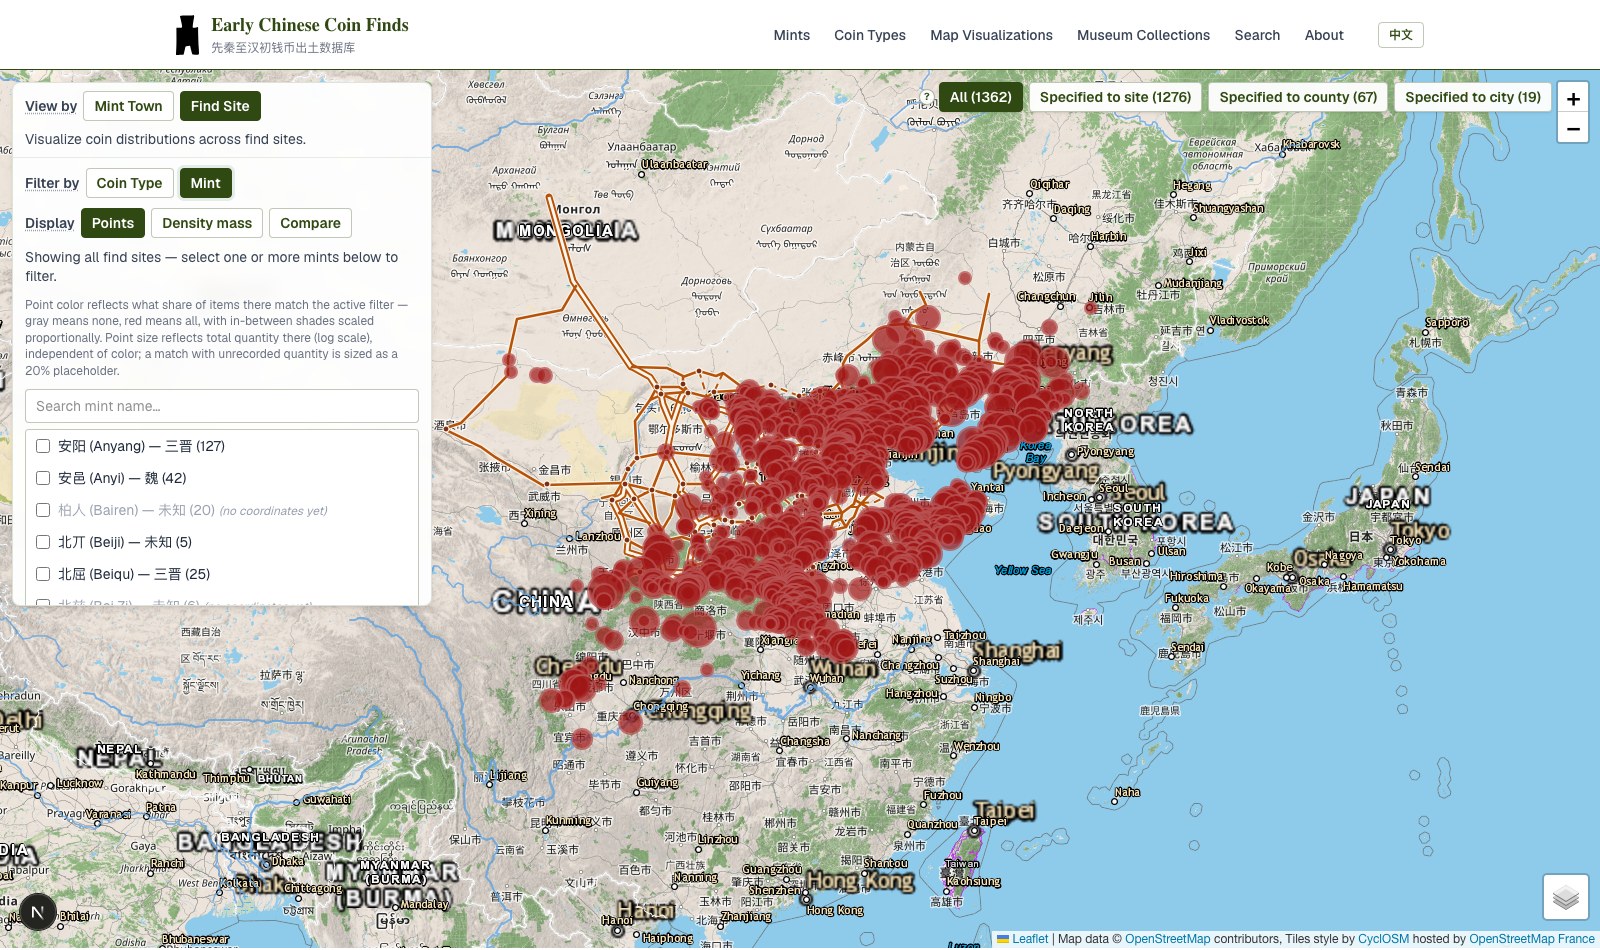The image size is (1600, 950).
Task: Open the OpenStreetMap contributors link
Action: [1167, 939]
